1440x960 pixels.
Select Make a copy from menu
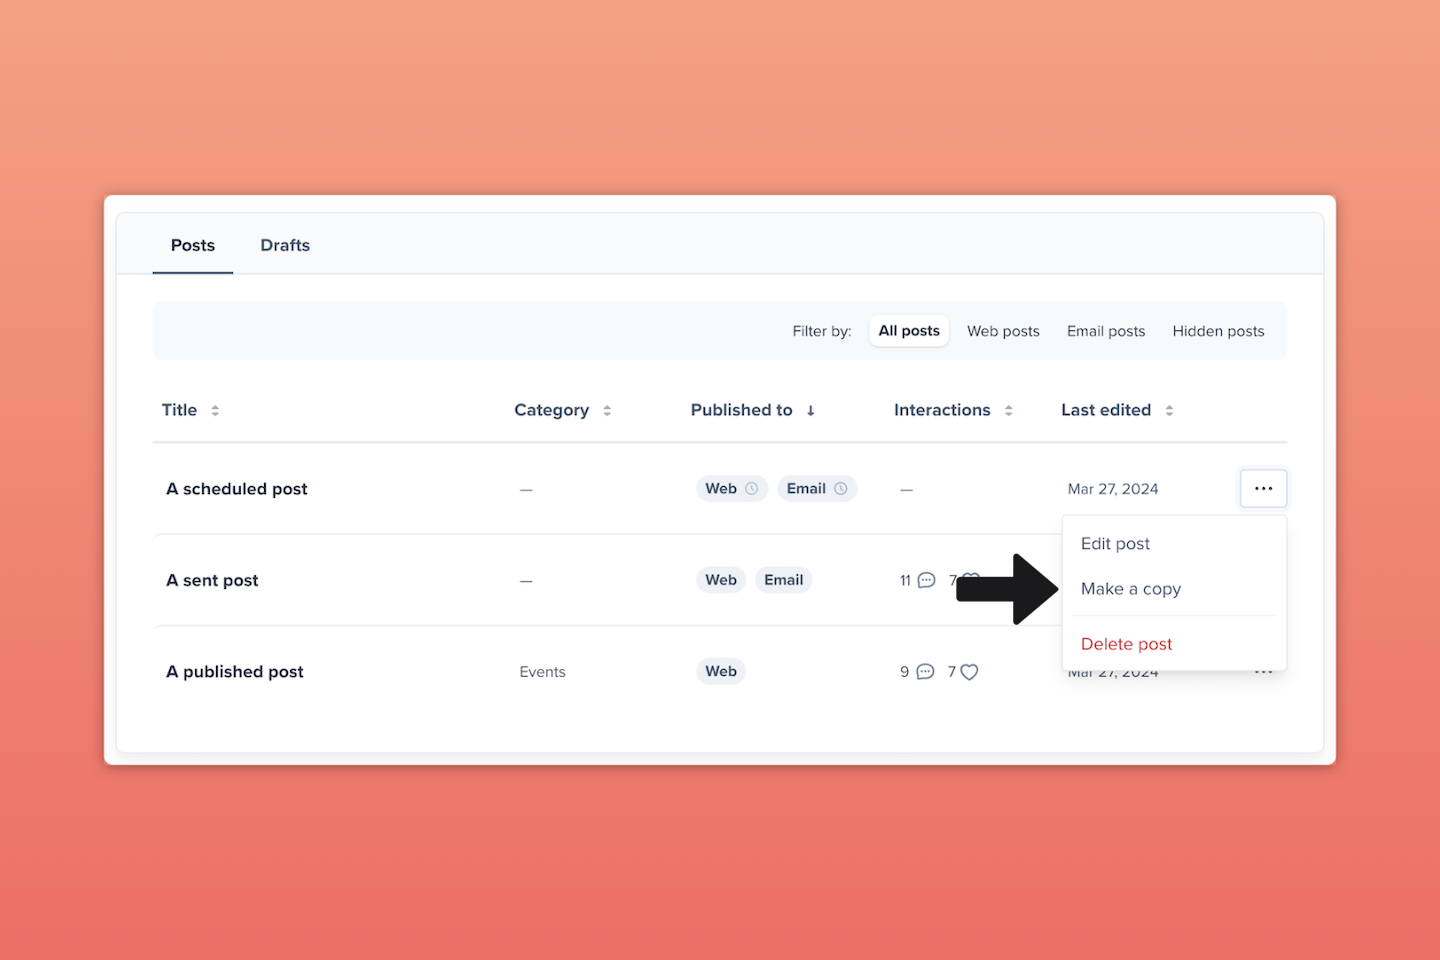coord(1130,589)
